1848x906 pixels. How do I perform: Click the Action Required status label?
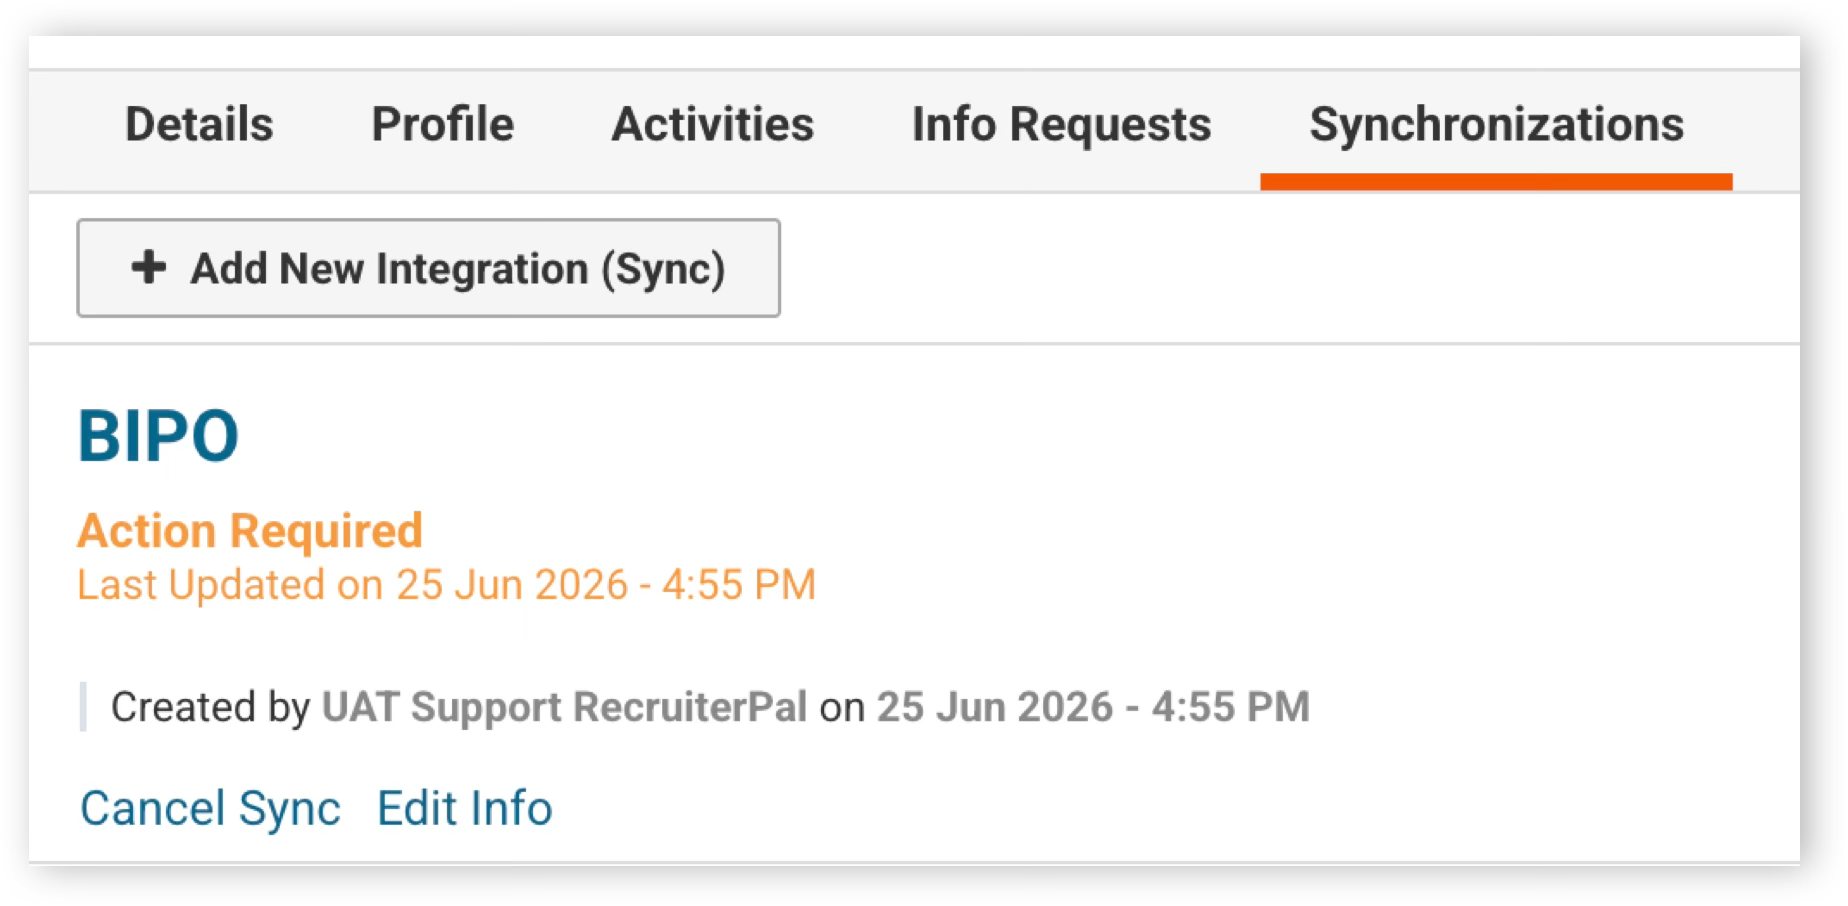[250, 530]
